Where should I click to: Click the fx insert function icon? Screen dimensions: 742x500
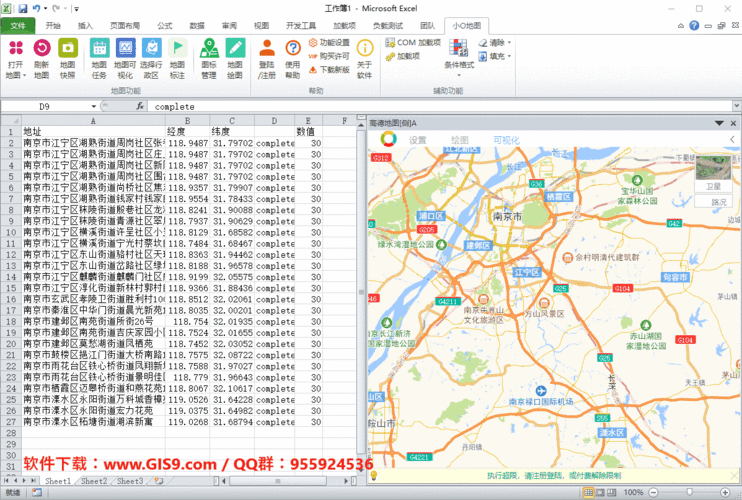point(140,106)
